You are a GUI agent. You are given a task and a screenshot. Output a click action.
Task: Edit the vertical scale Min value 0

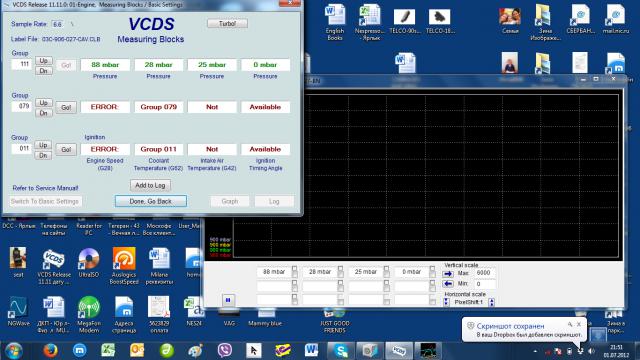tap(485, 284)
